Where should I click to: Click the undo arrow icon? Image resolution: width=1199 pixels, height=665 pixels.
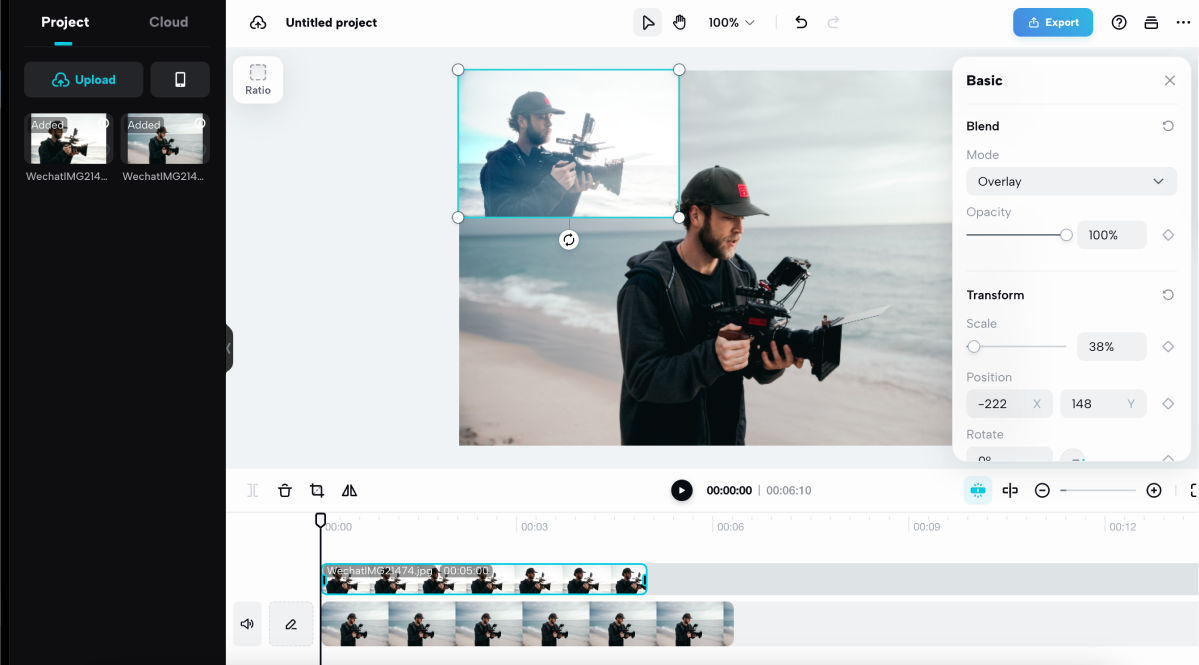[x=801, y=22]
